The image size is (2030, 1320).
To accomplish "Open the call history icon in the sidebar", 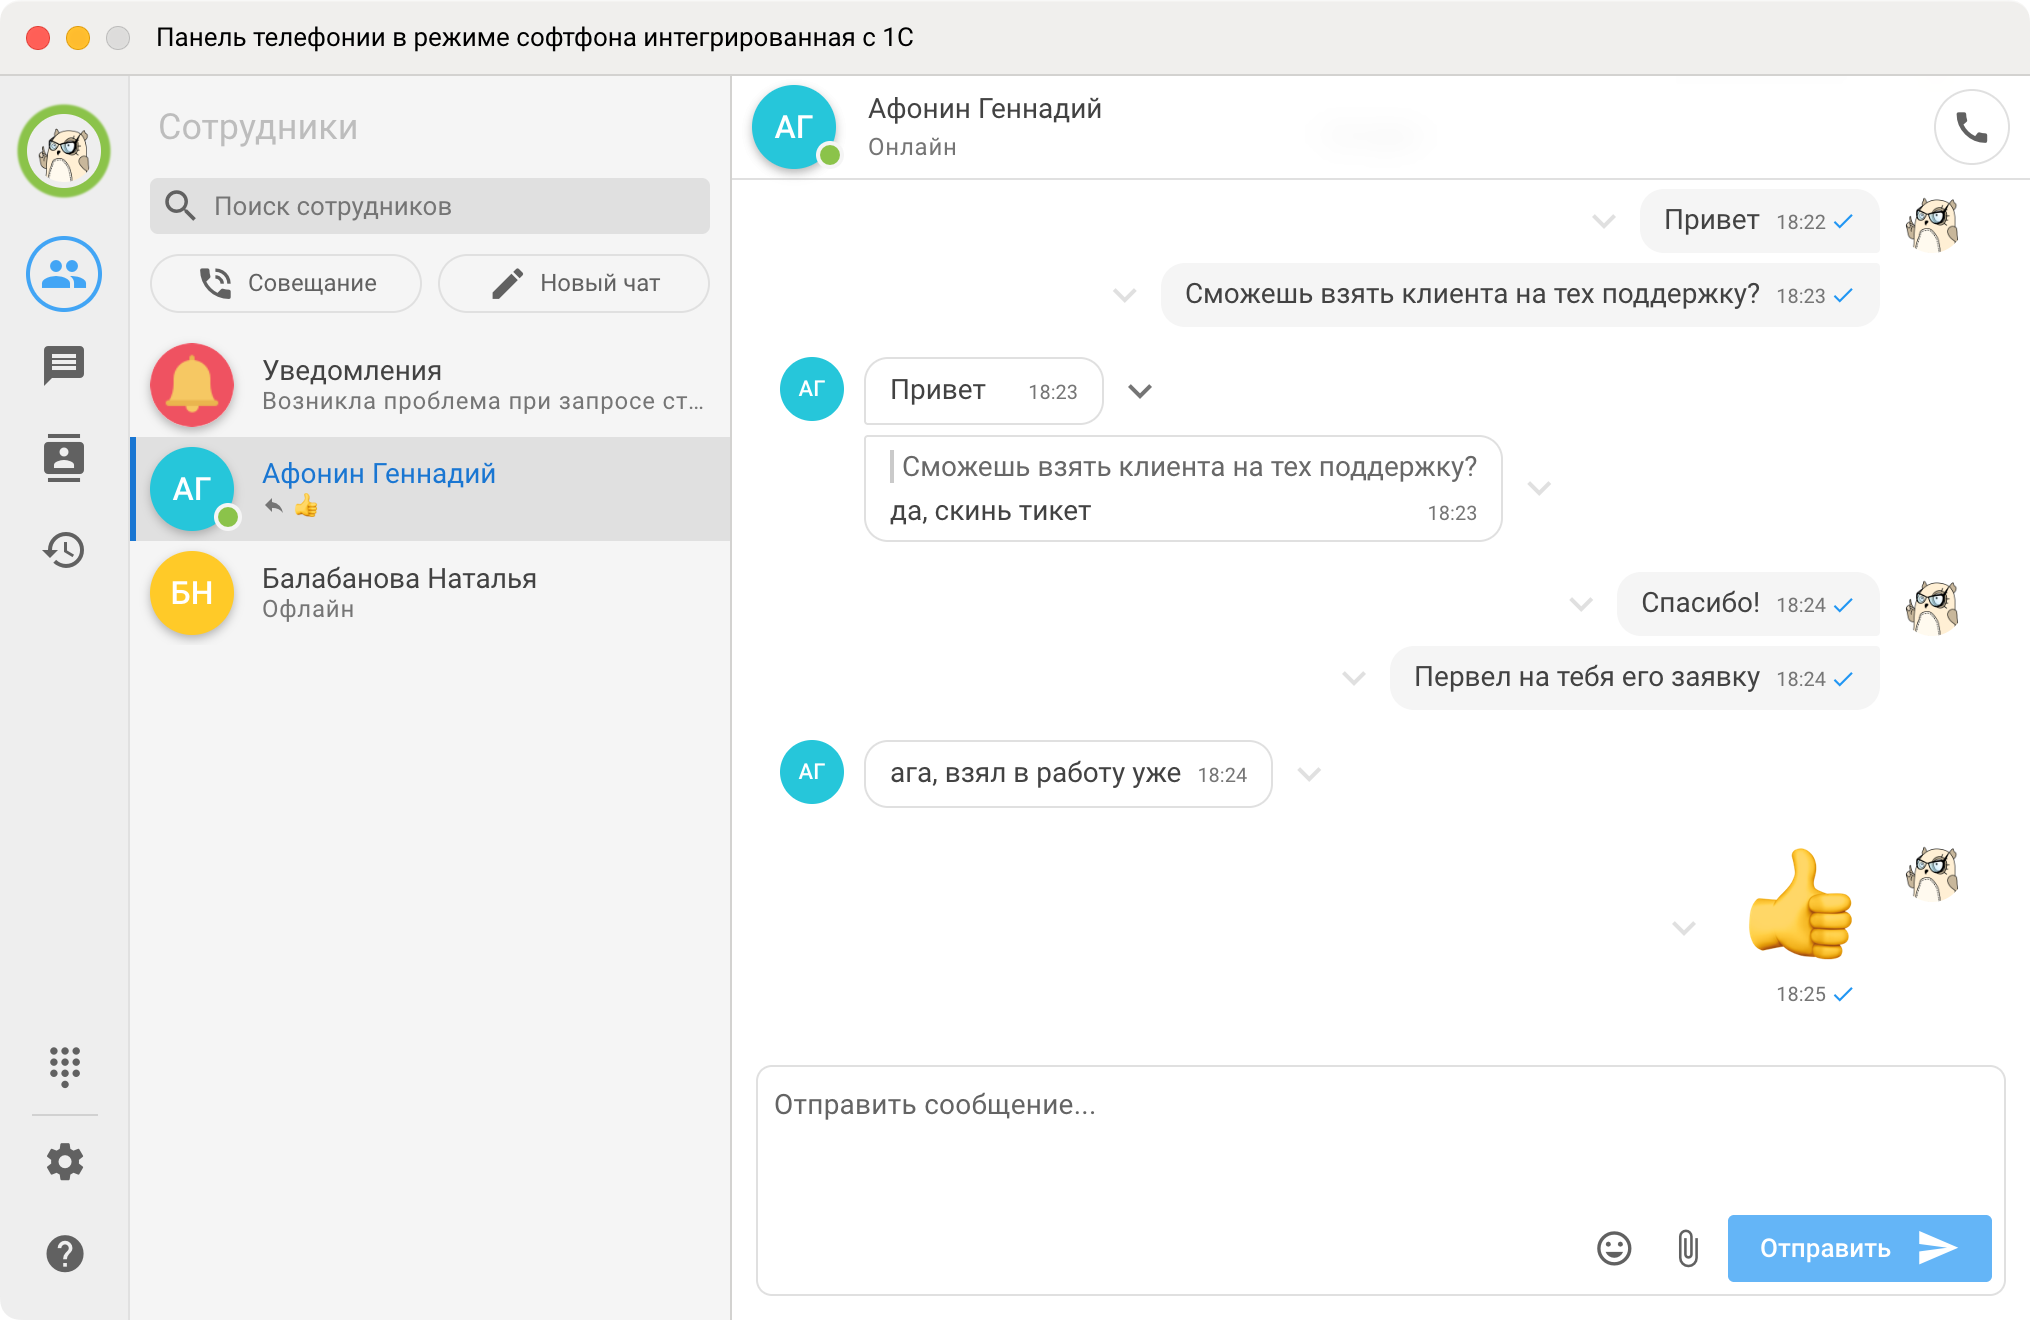I will click(x=64, y=550).
